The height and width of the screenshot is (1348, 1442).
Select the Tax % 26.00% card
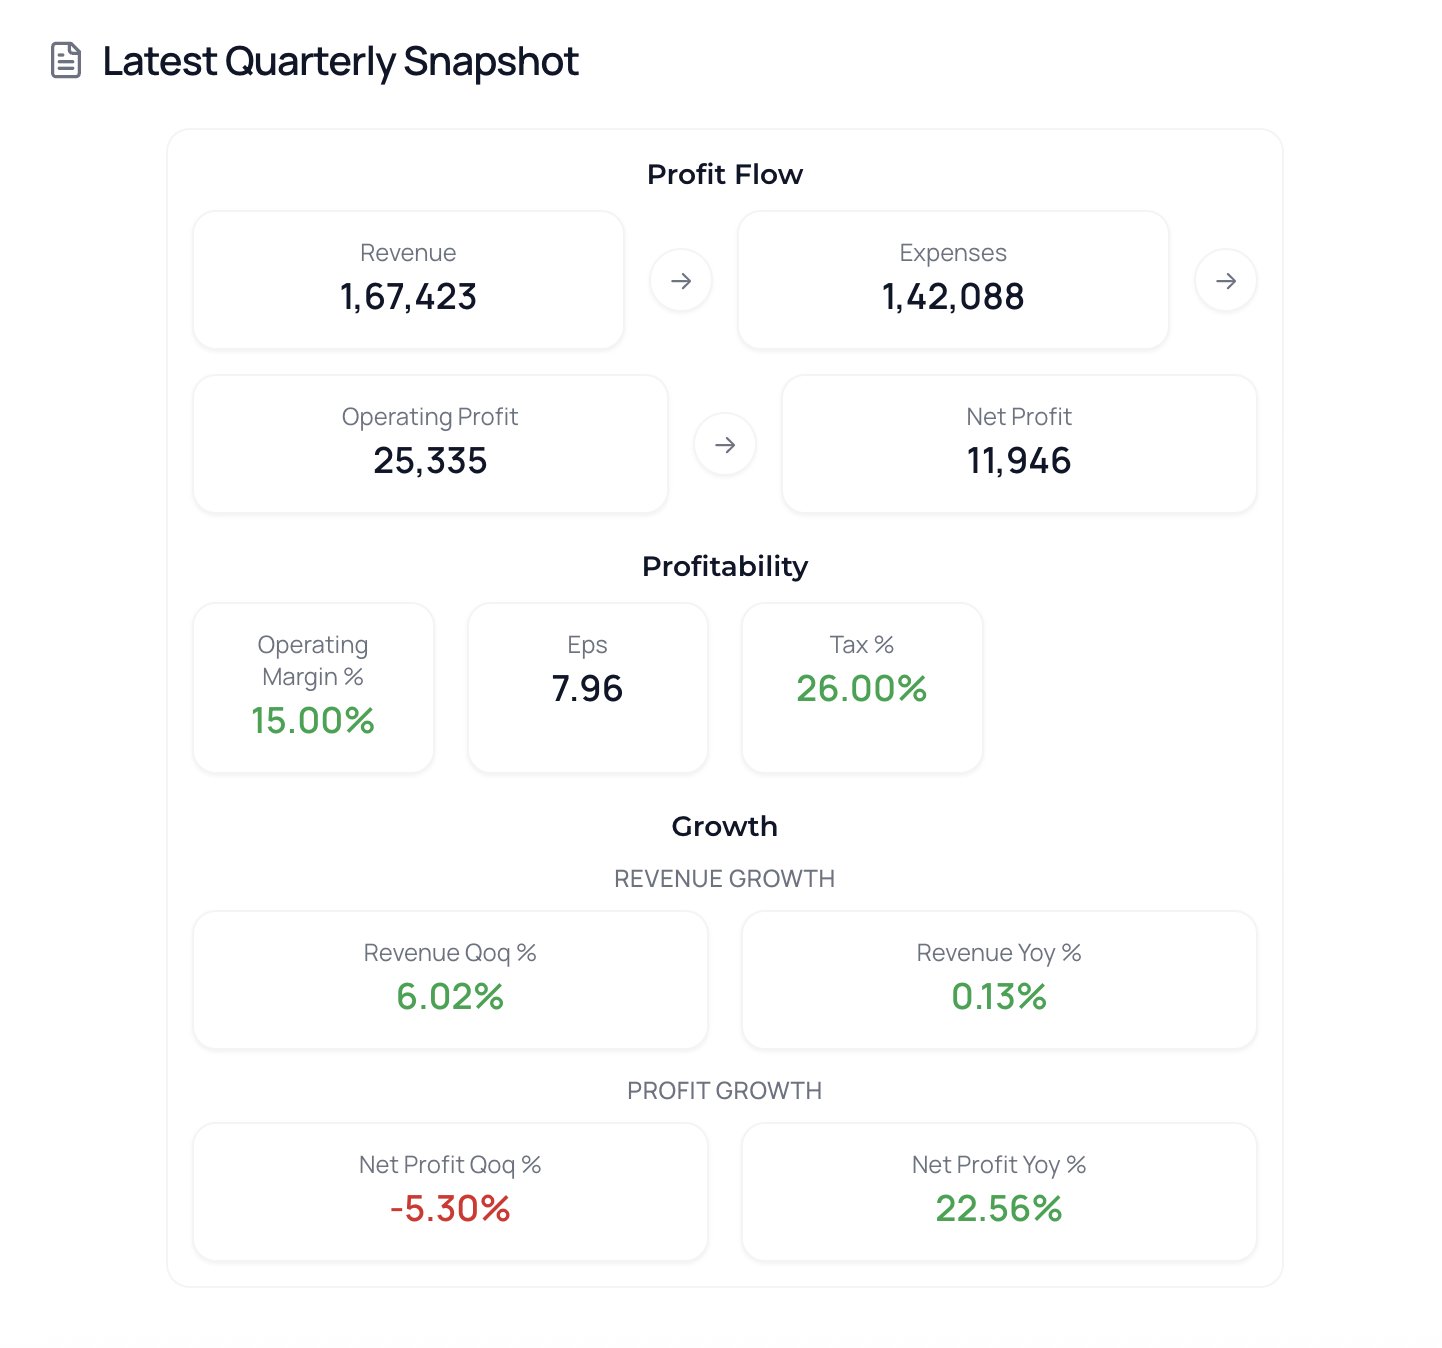pyautogui.click(x=862, y=688)
